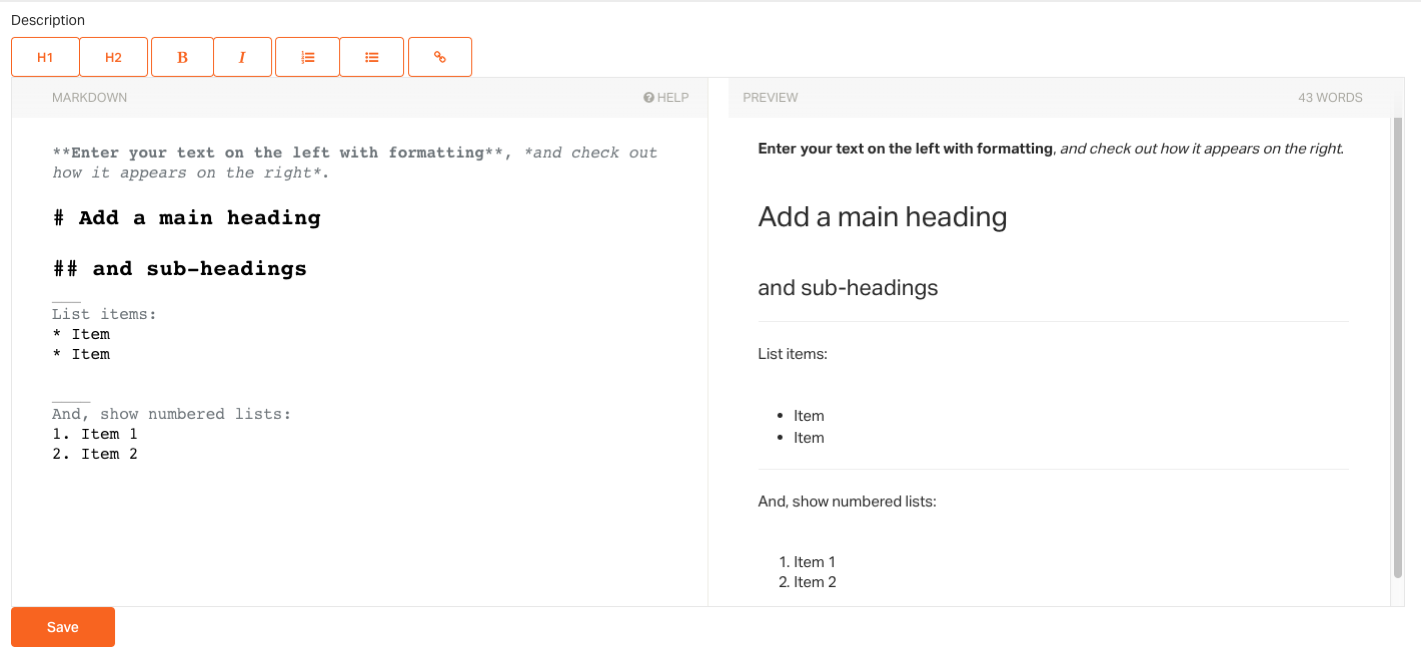This screenshot has width=1421, height=659.
Task: Click the question mark icon beside HELP
Action: (648, 98)
